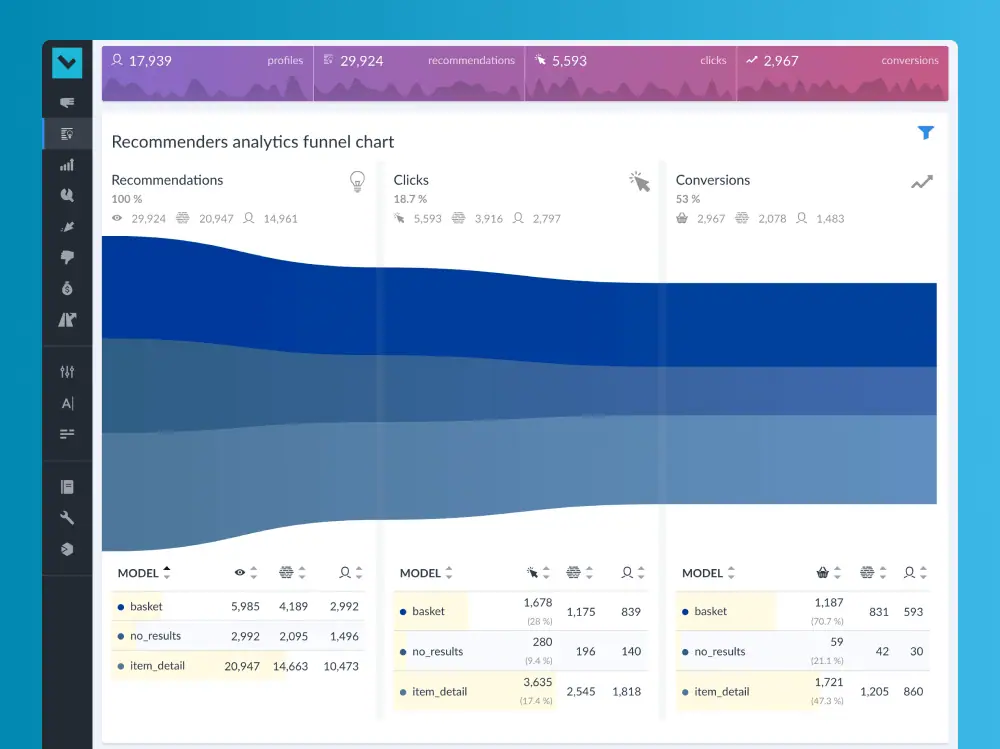Sort Conversions table by basket icon column
The image size is (1000, 749).
(x=829, y=573)
